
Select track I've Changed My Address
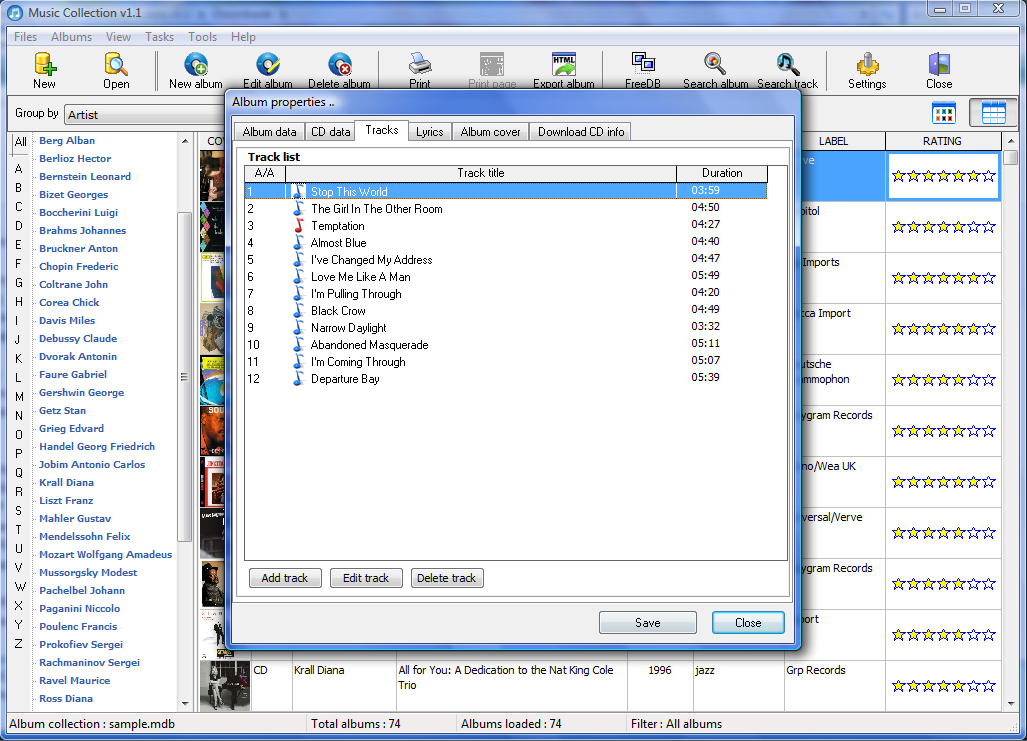tap(506, 259)
